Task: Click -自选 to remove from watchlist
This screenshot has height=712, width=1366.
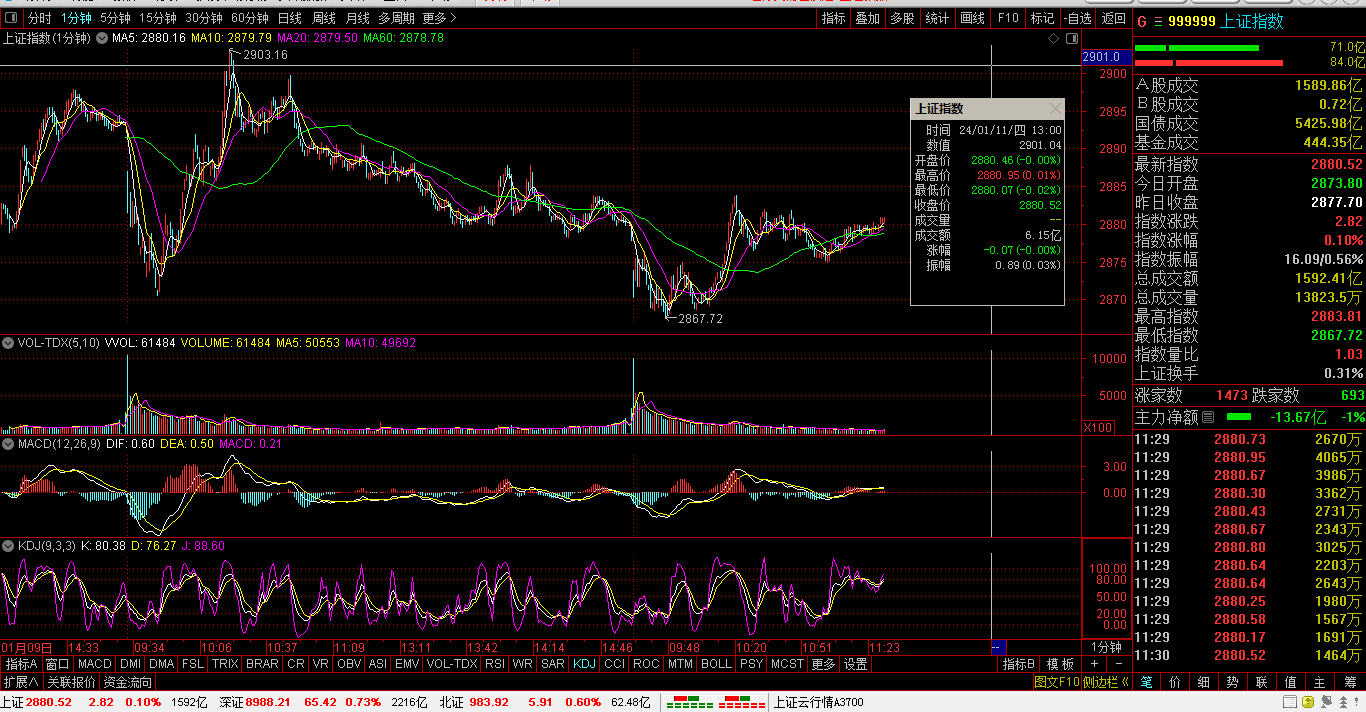Action: pos(1078,18)
